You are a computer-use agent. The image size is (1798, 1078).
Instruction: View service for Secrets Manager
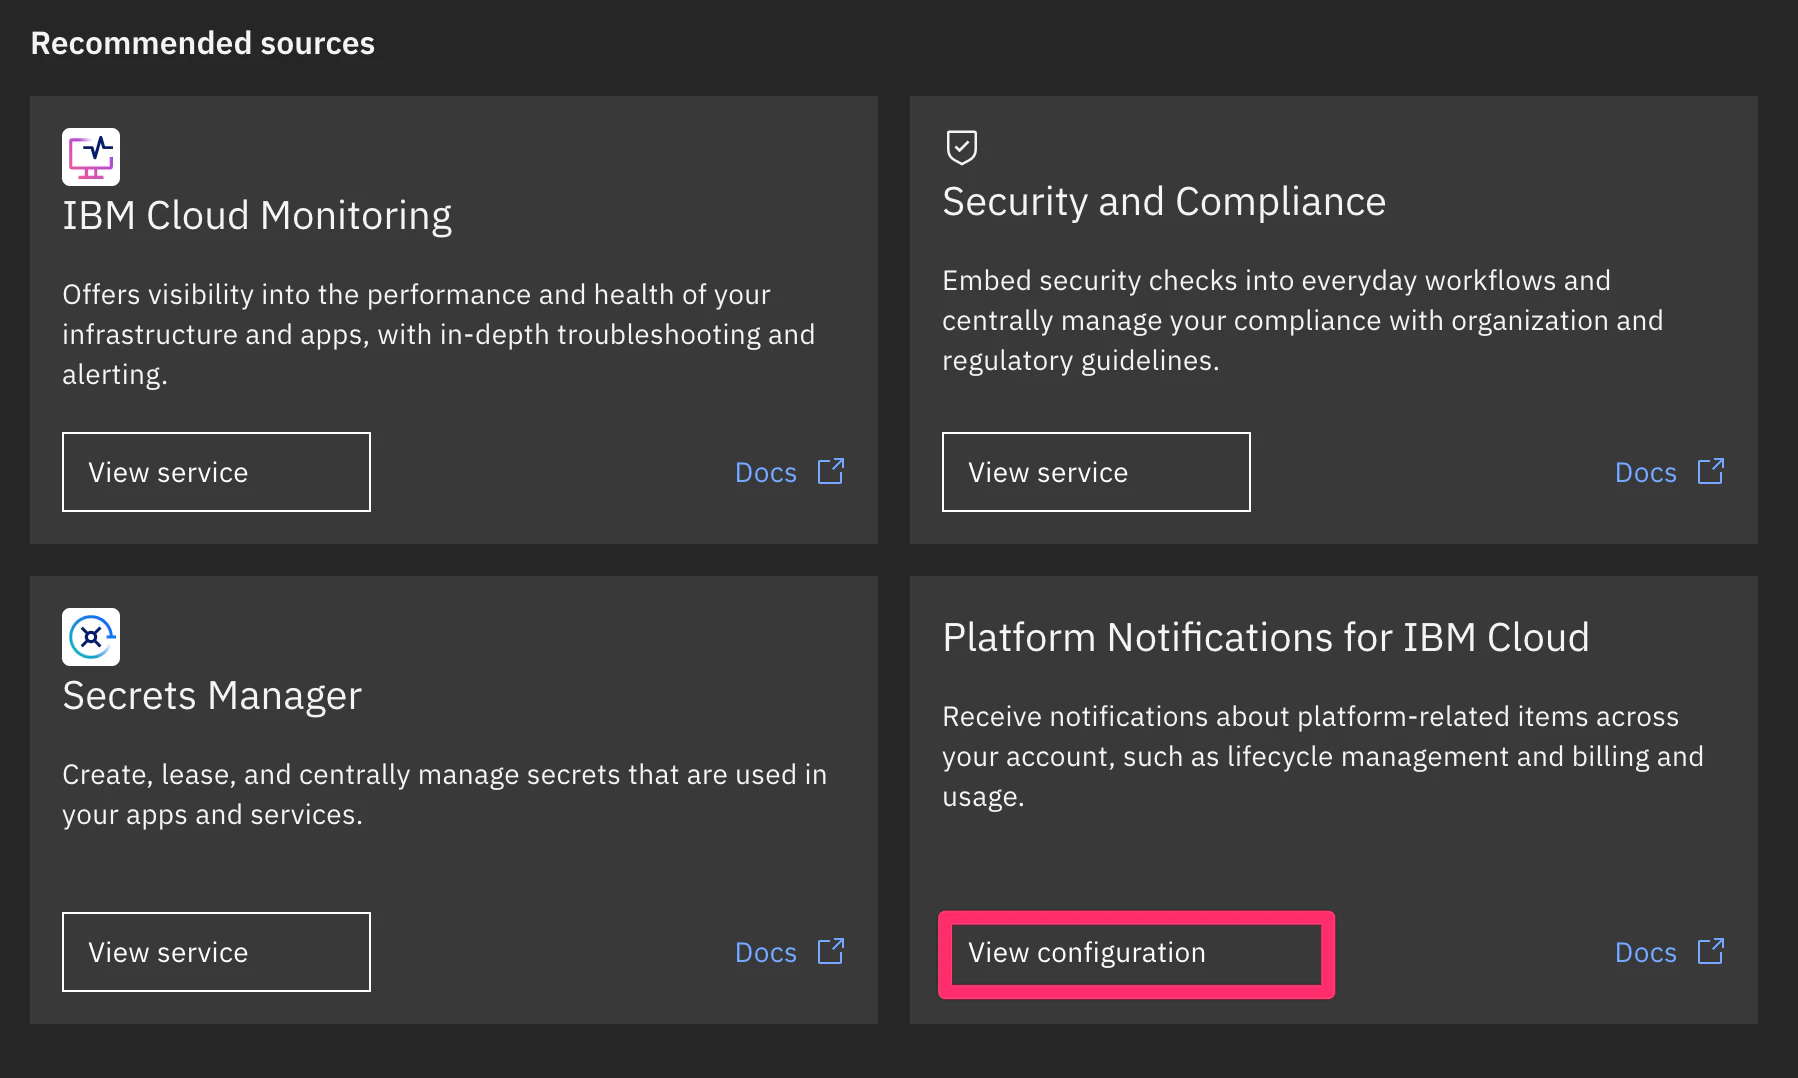(216, 952)
